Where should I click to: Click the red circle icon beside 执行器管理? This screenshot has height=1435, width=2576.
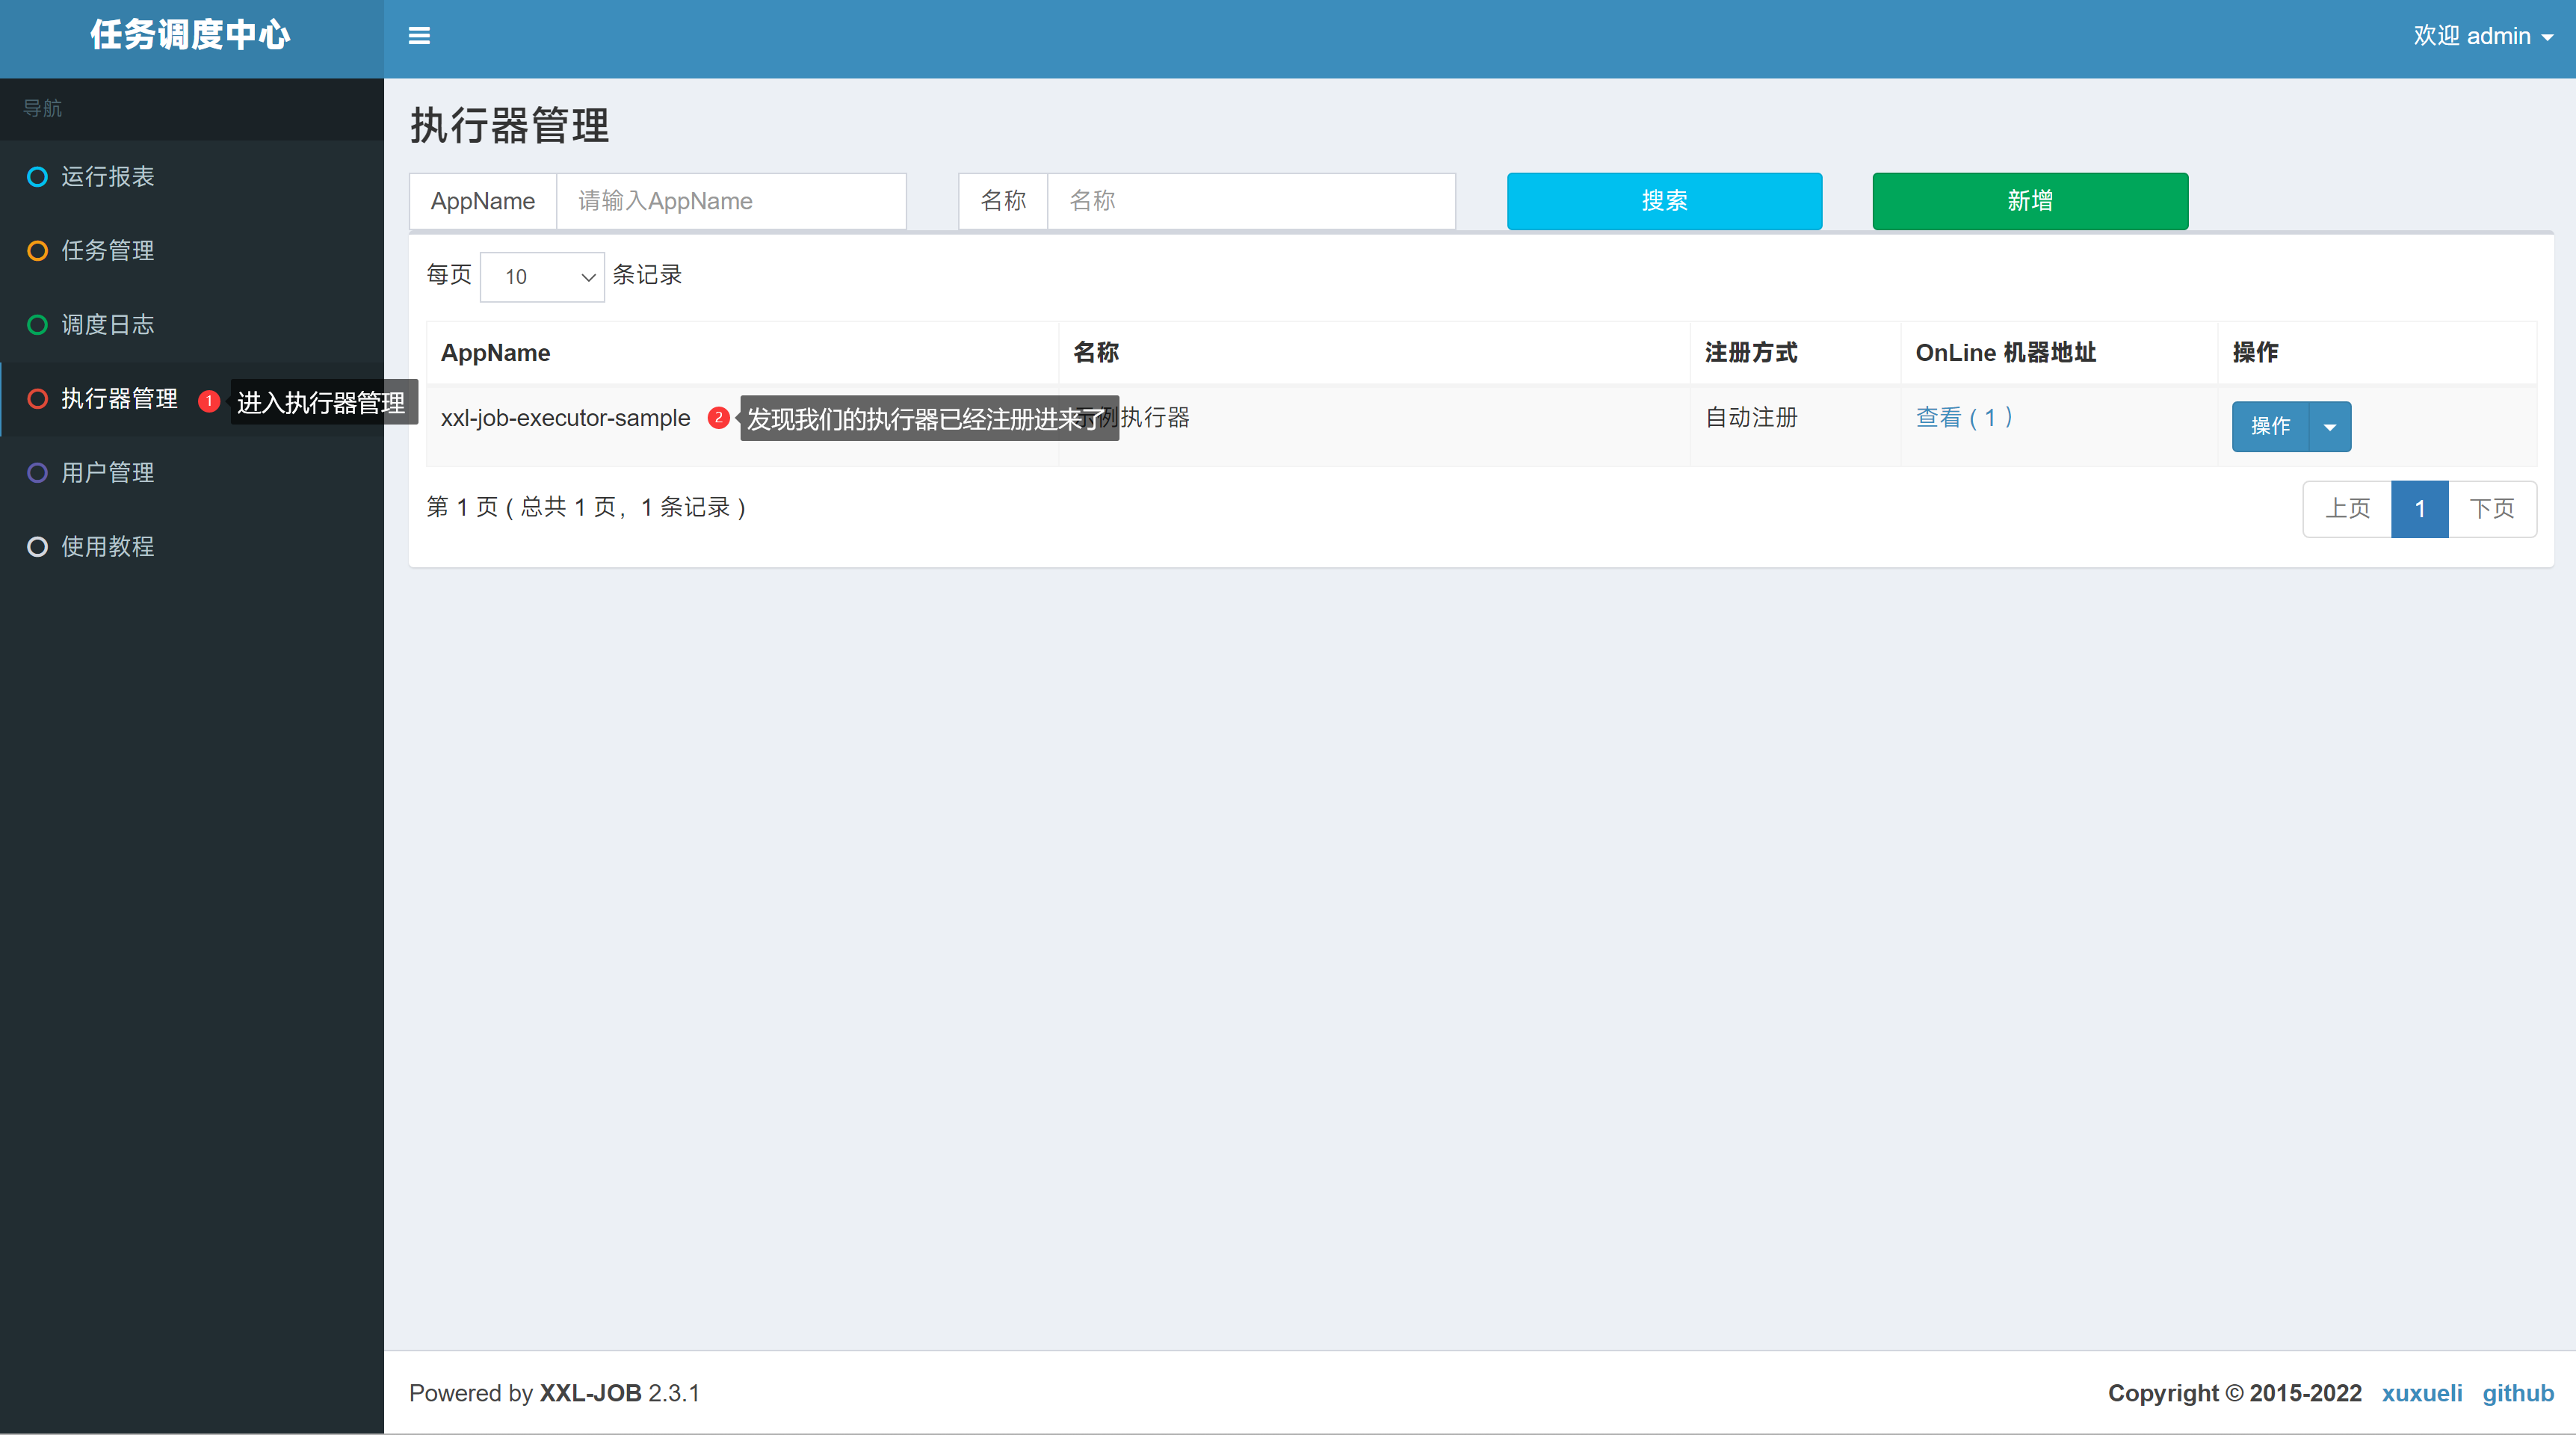(37, 399)
